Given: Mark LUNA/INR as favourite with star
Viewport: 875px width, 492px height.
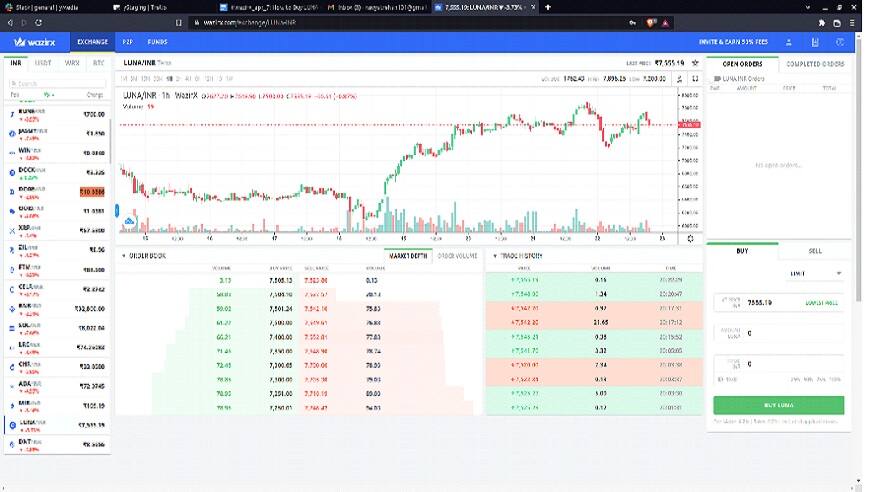Looking at the screenshot, I should click(695, 63).
